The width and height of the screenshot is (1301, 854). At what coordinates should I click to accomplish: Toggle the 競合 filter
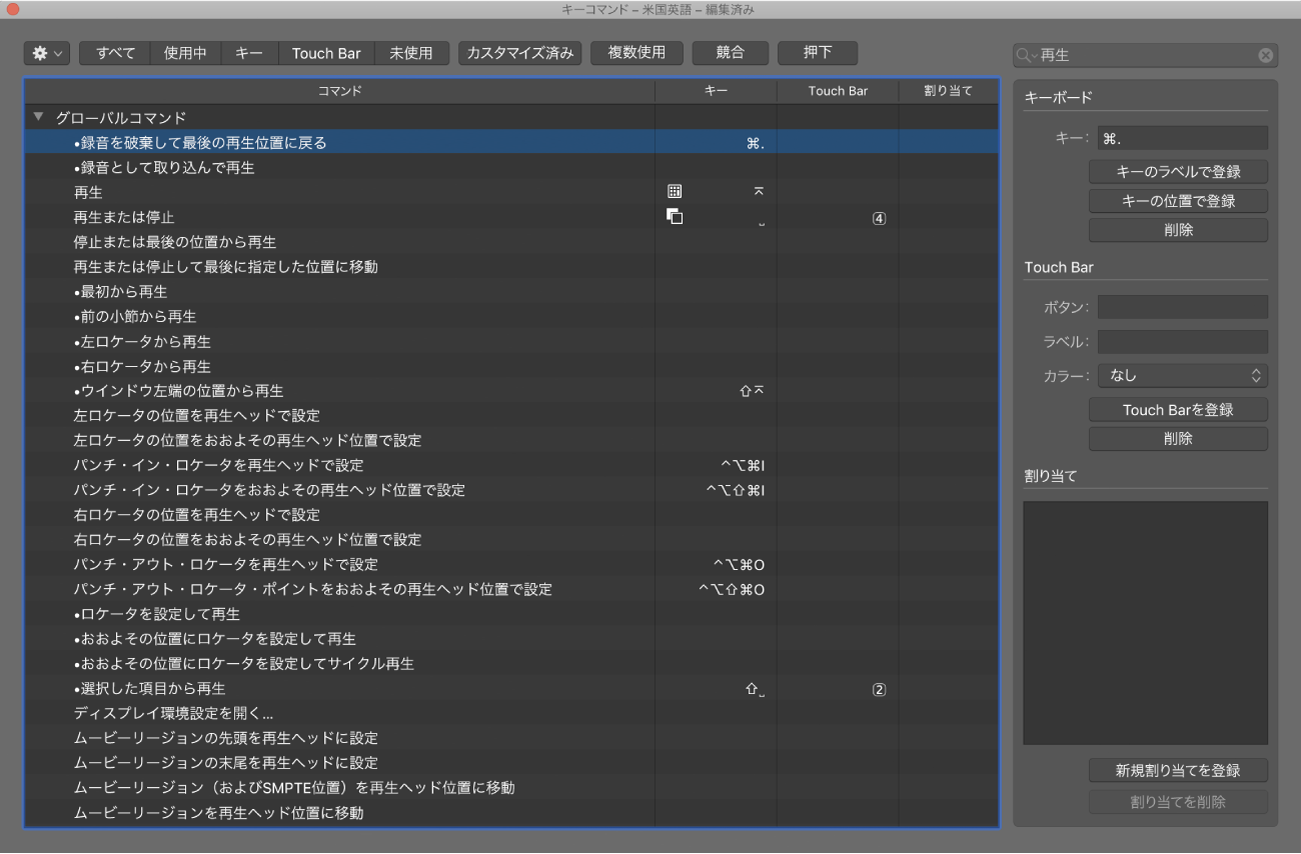pyautogui.click(x=729, y=53)
